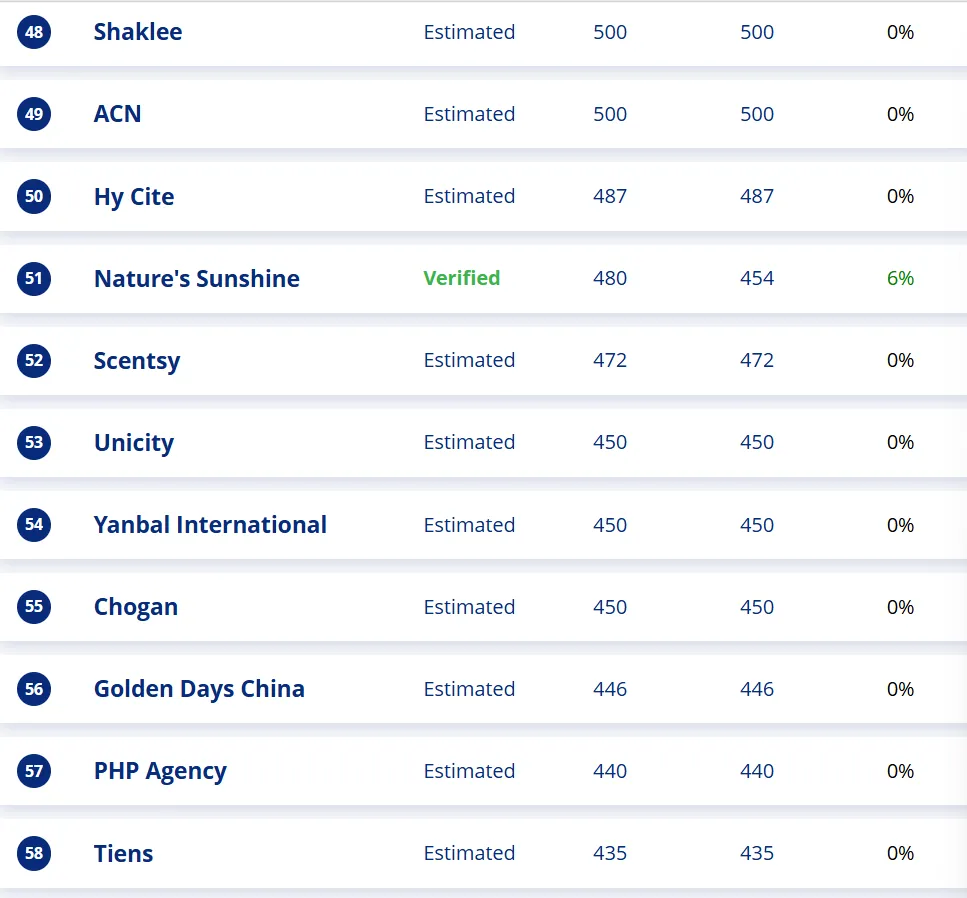
Task: Open the ACN company link
Action: [x=117, y=114]
